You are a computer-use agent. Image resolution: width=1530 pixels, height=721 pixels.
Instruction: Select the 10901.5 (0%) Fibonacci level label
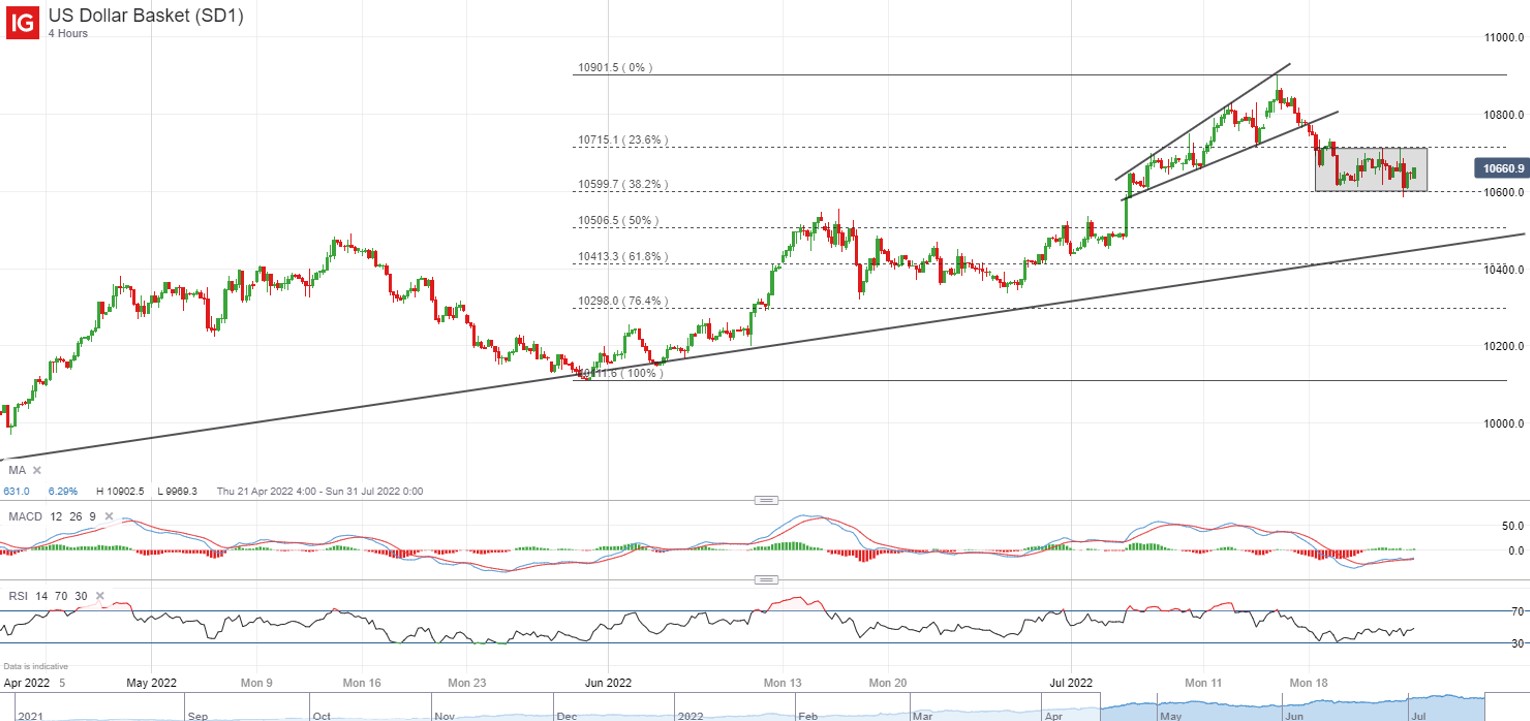[x=614, y=68]
